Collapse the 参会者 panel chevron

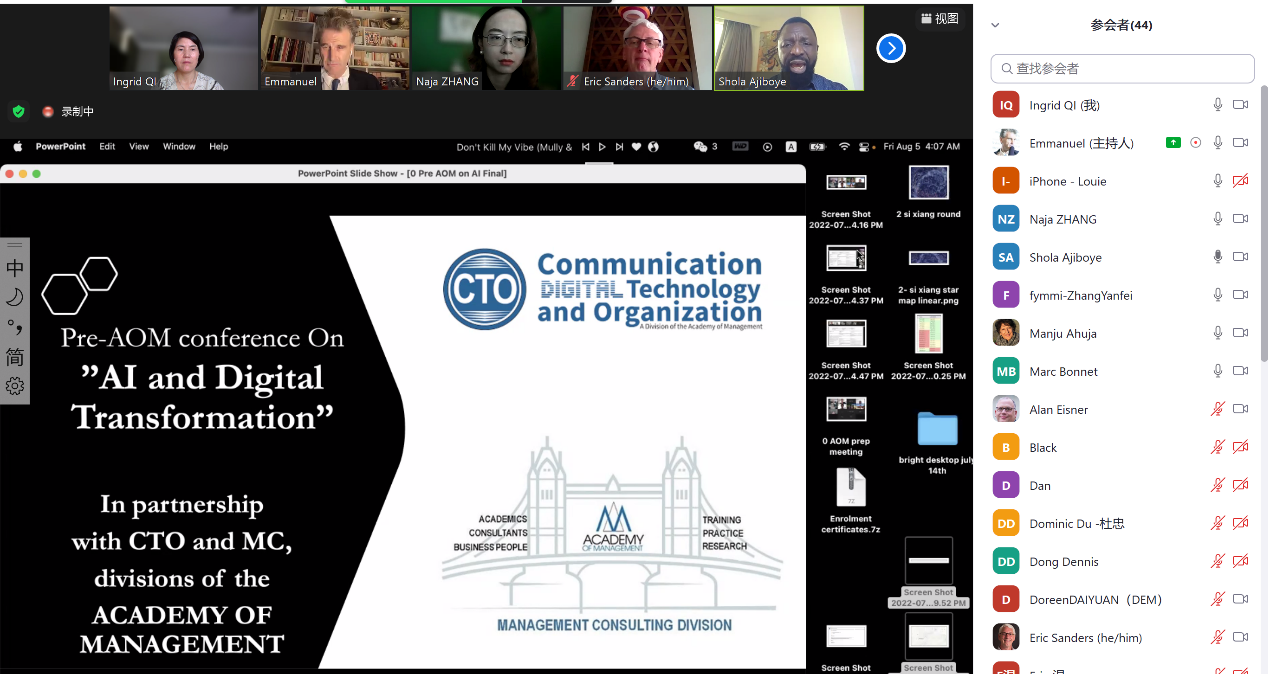[995, 25]
